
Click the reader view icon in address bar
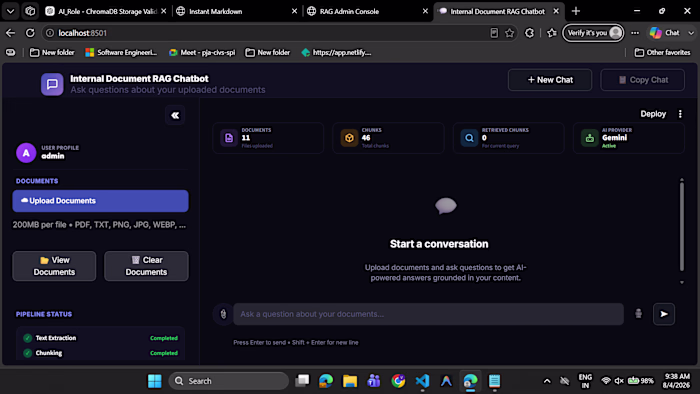[494, 33]
